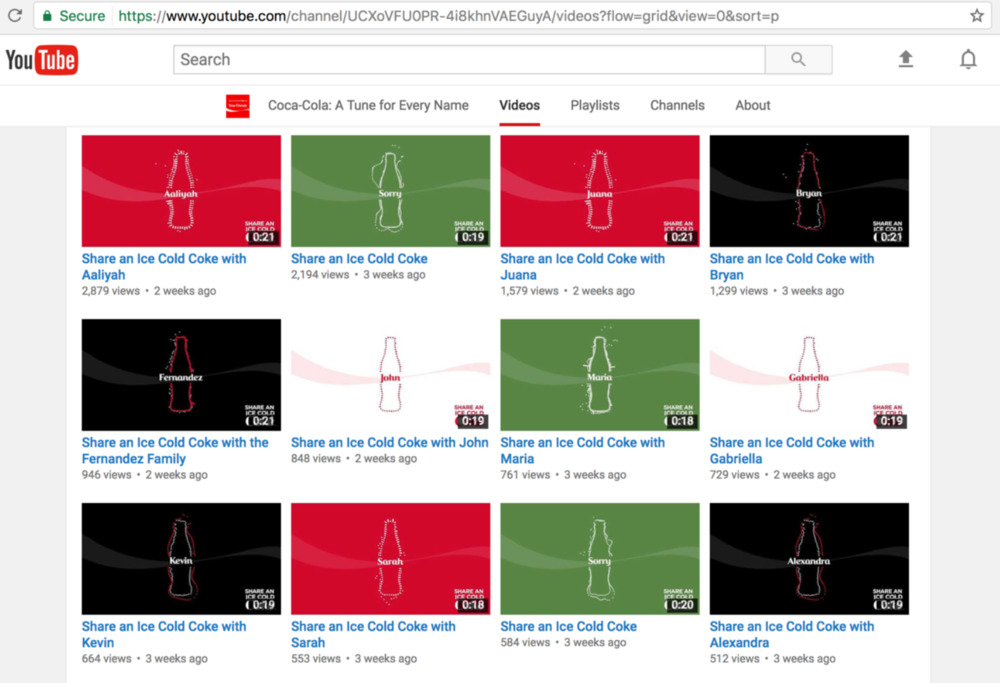This screenshot has height=683, width=1000.
Task: Reload the page with the refresh icon
Action: point(15,15)
